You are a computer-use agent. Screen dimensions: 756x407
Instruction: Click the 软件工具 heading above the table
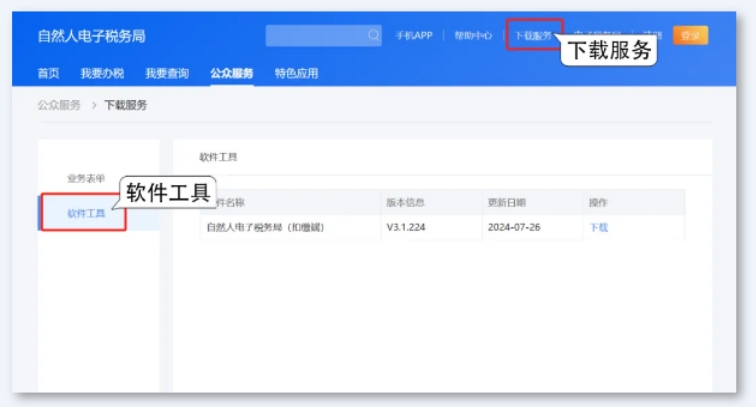218,157
